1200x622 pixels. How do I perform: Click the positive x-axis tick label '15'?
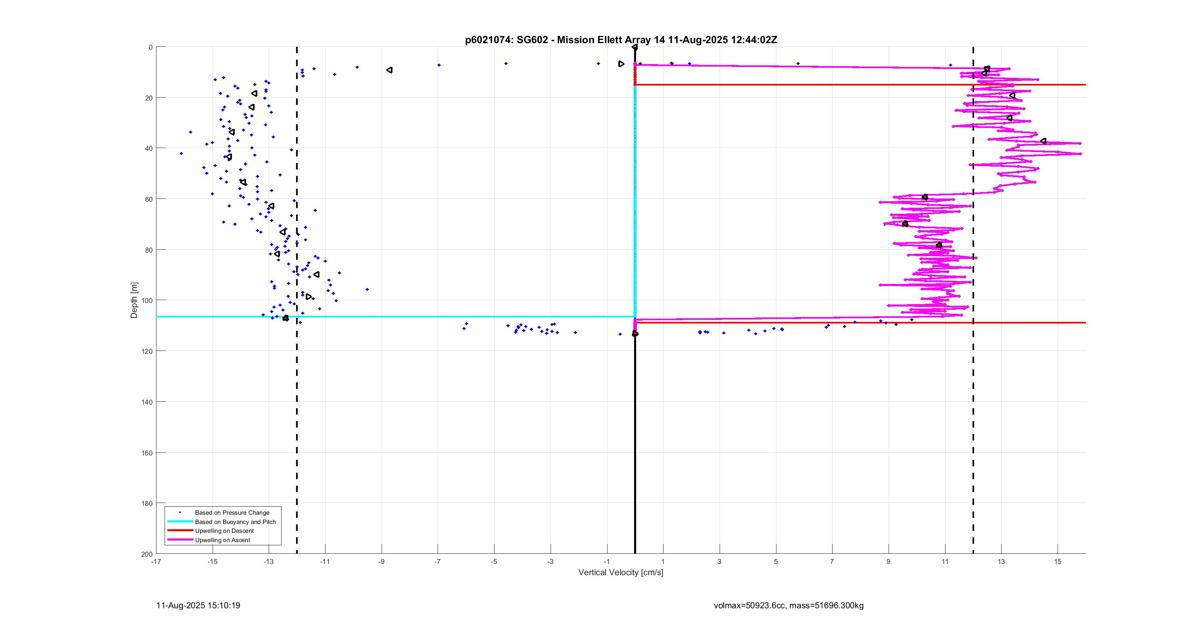1057,562
